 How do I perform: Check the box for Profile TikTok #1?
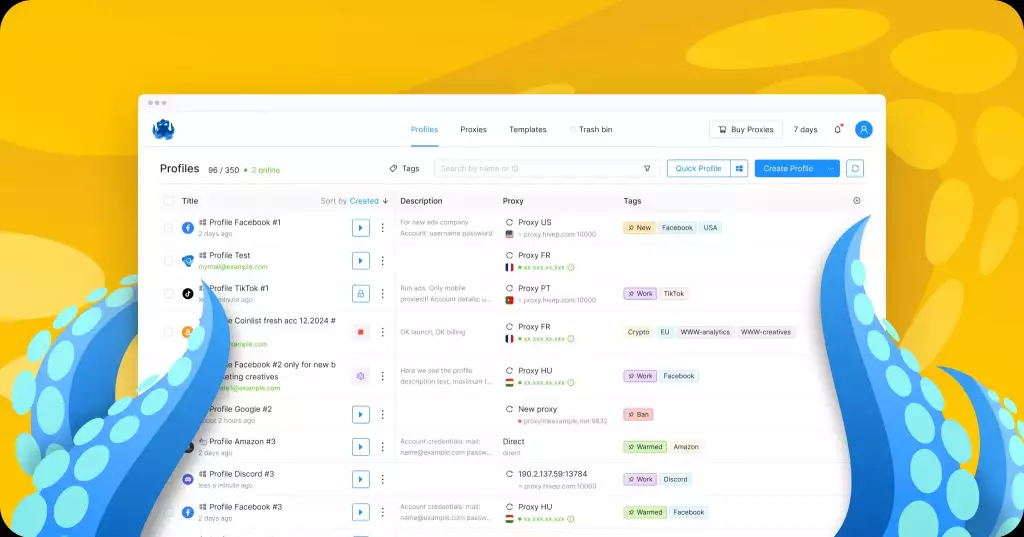tap(168, 294)
